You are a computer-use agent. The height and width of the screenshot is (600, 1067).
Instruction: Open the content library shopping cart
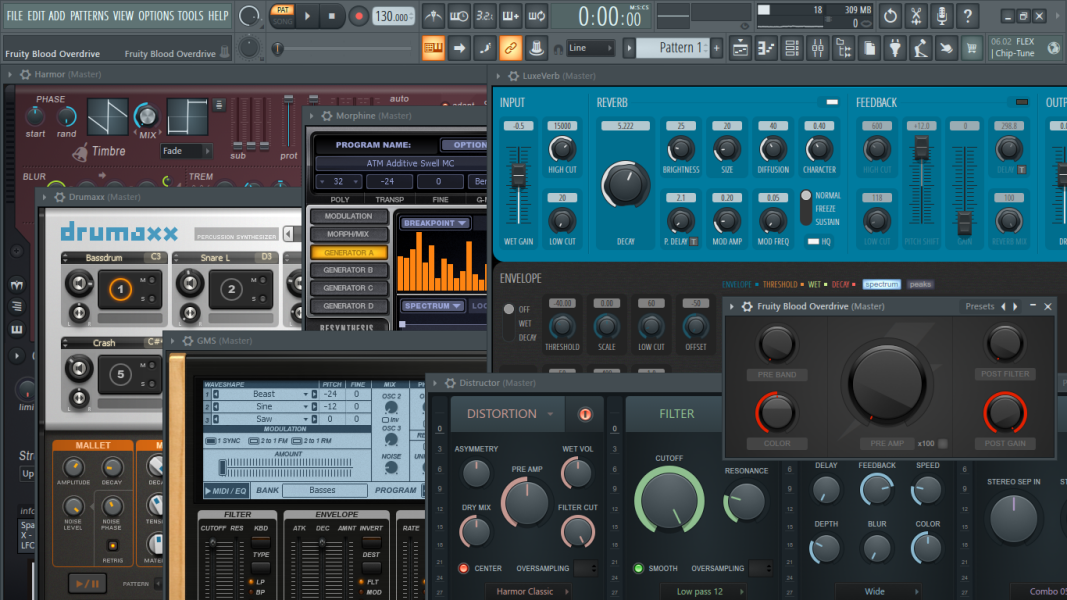(972, 48)
